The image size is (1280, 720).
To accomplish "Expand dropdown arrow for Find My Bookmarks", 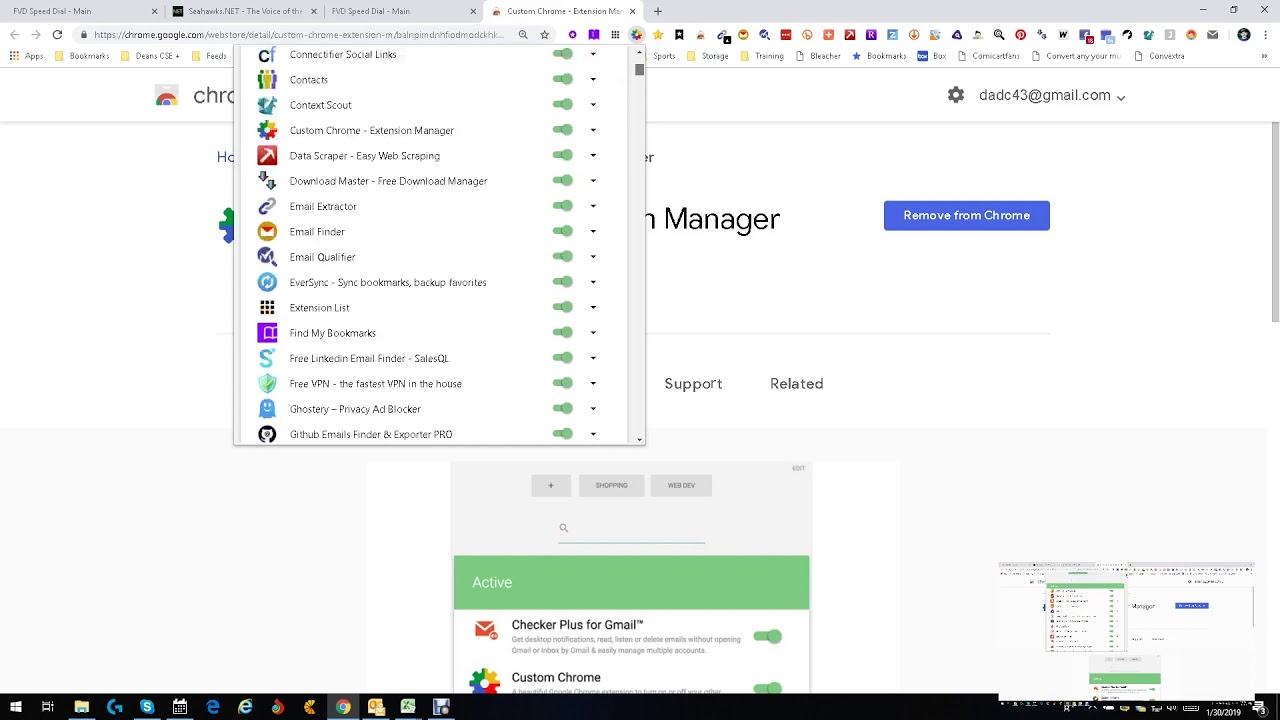I will (593, 333).
